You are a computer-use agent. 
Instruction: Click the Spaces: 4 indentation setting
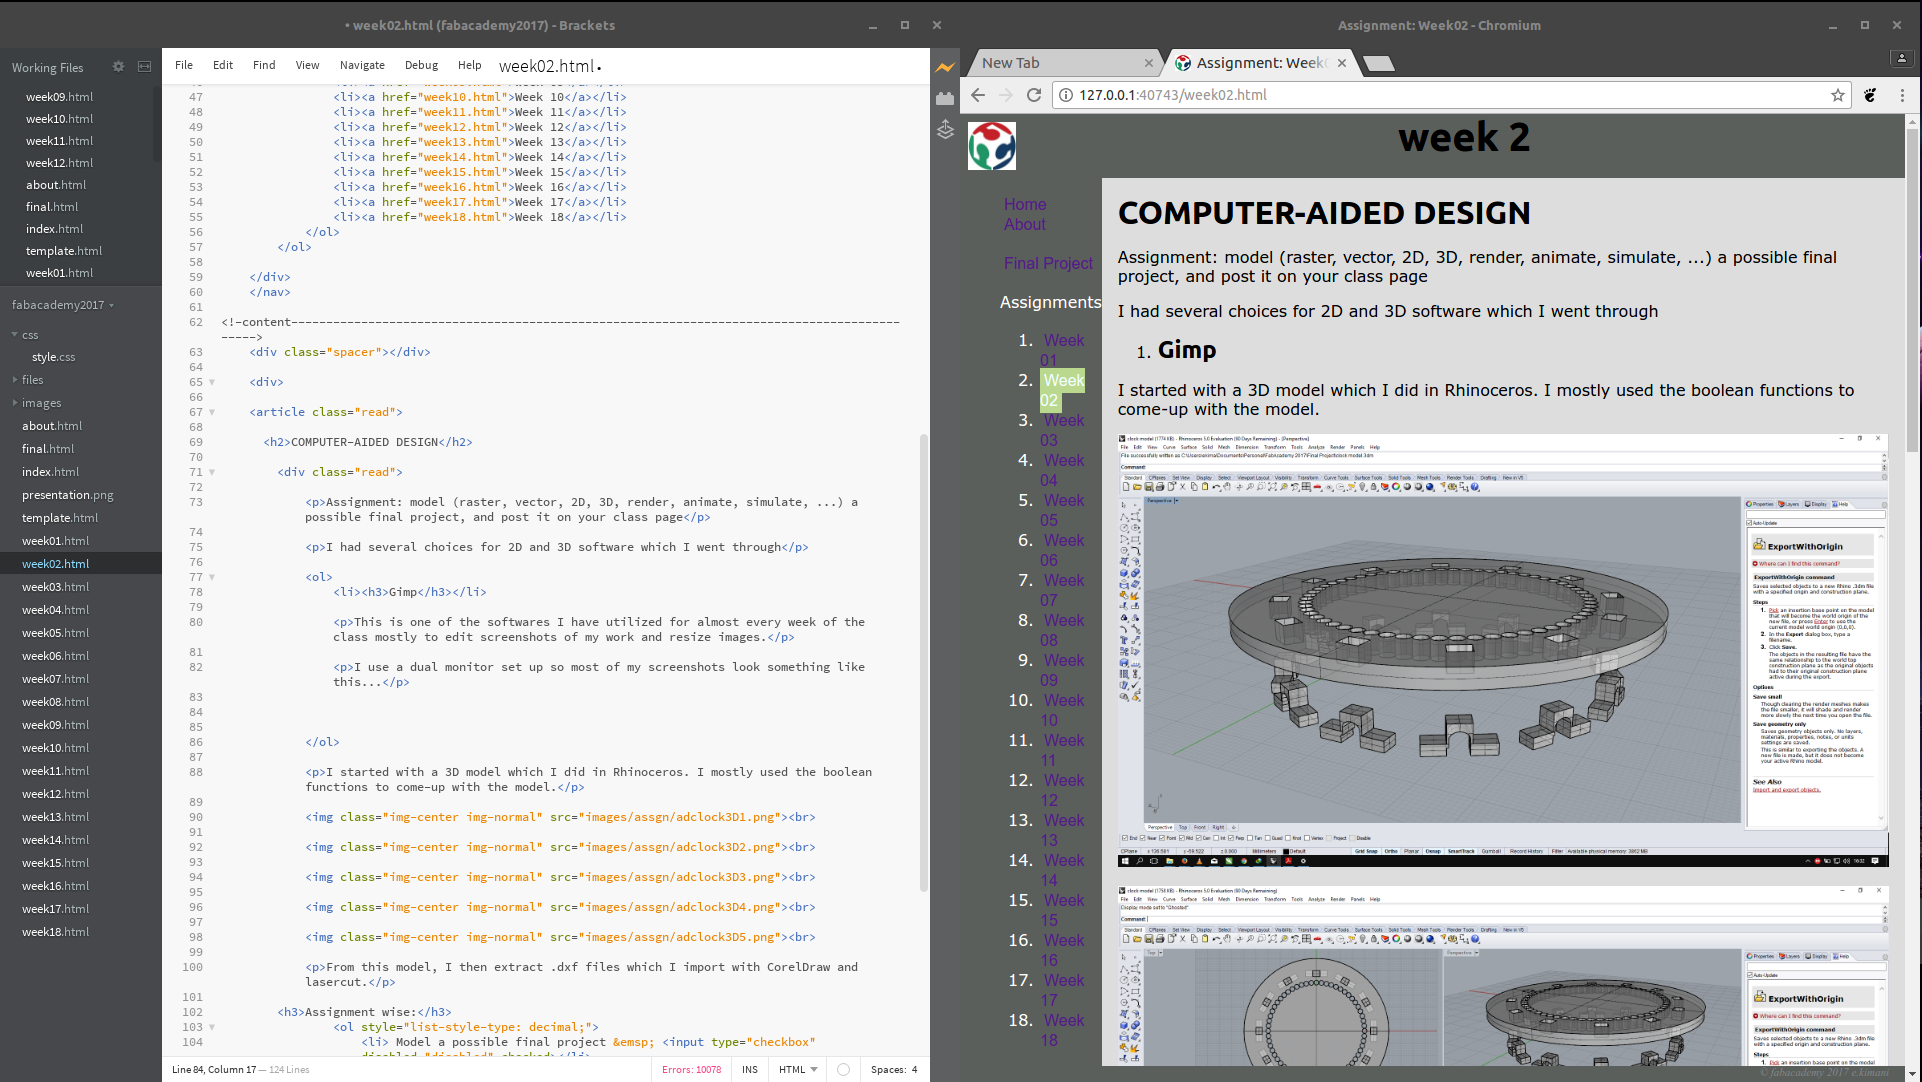point(894,1070)
